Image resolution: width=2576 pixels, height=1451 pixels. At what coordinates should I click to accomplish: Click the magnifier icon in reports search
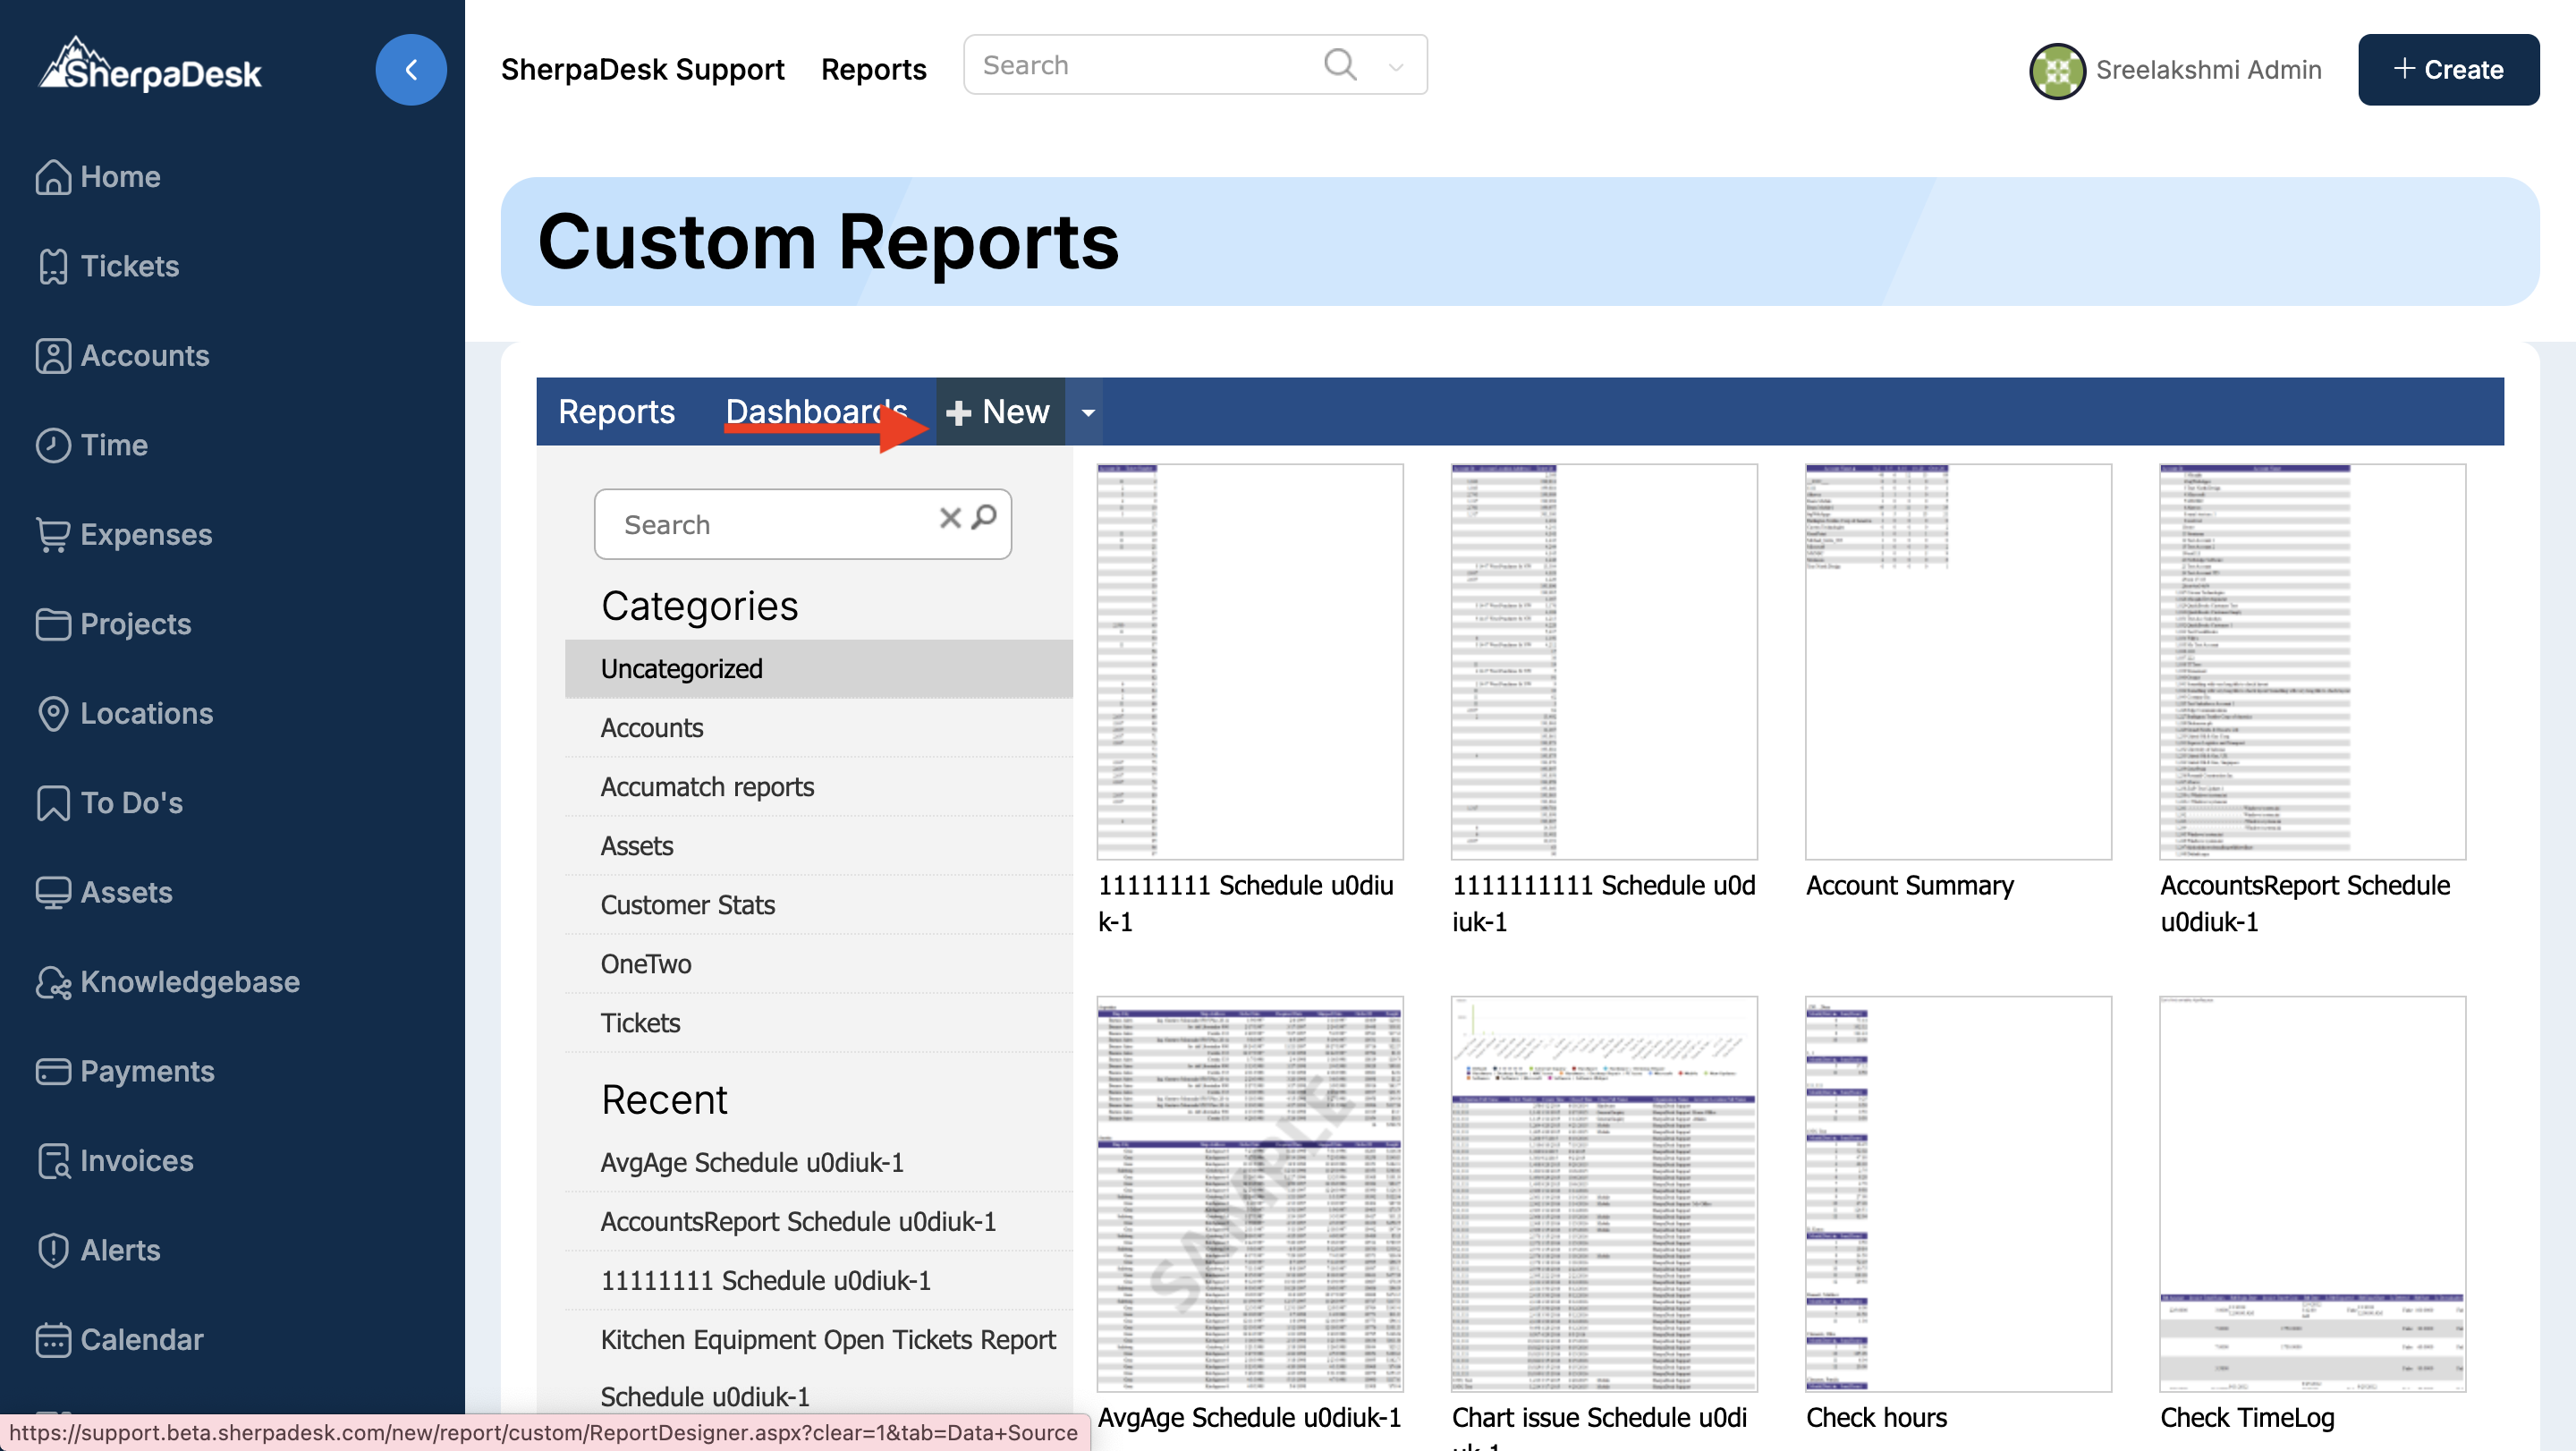click(x=984, y=517)
